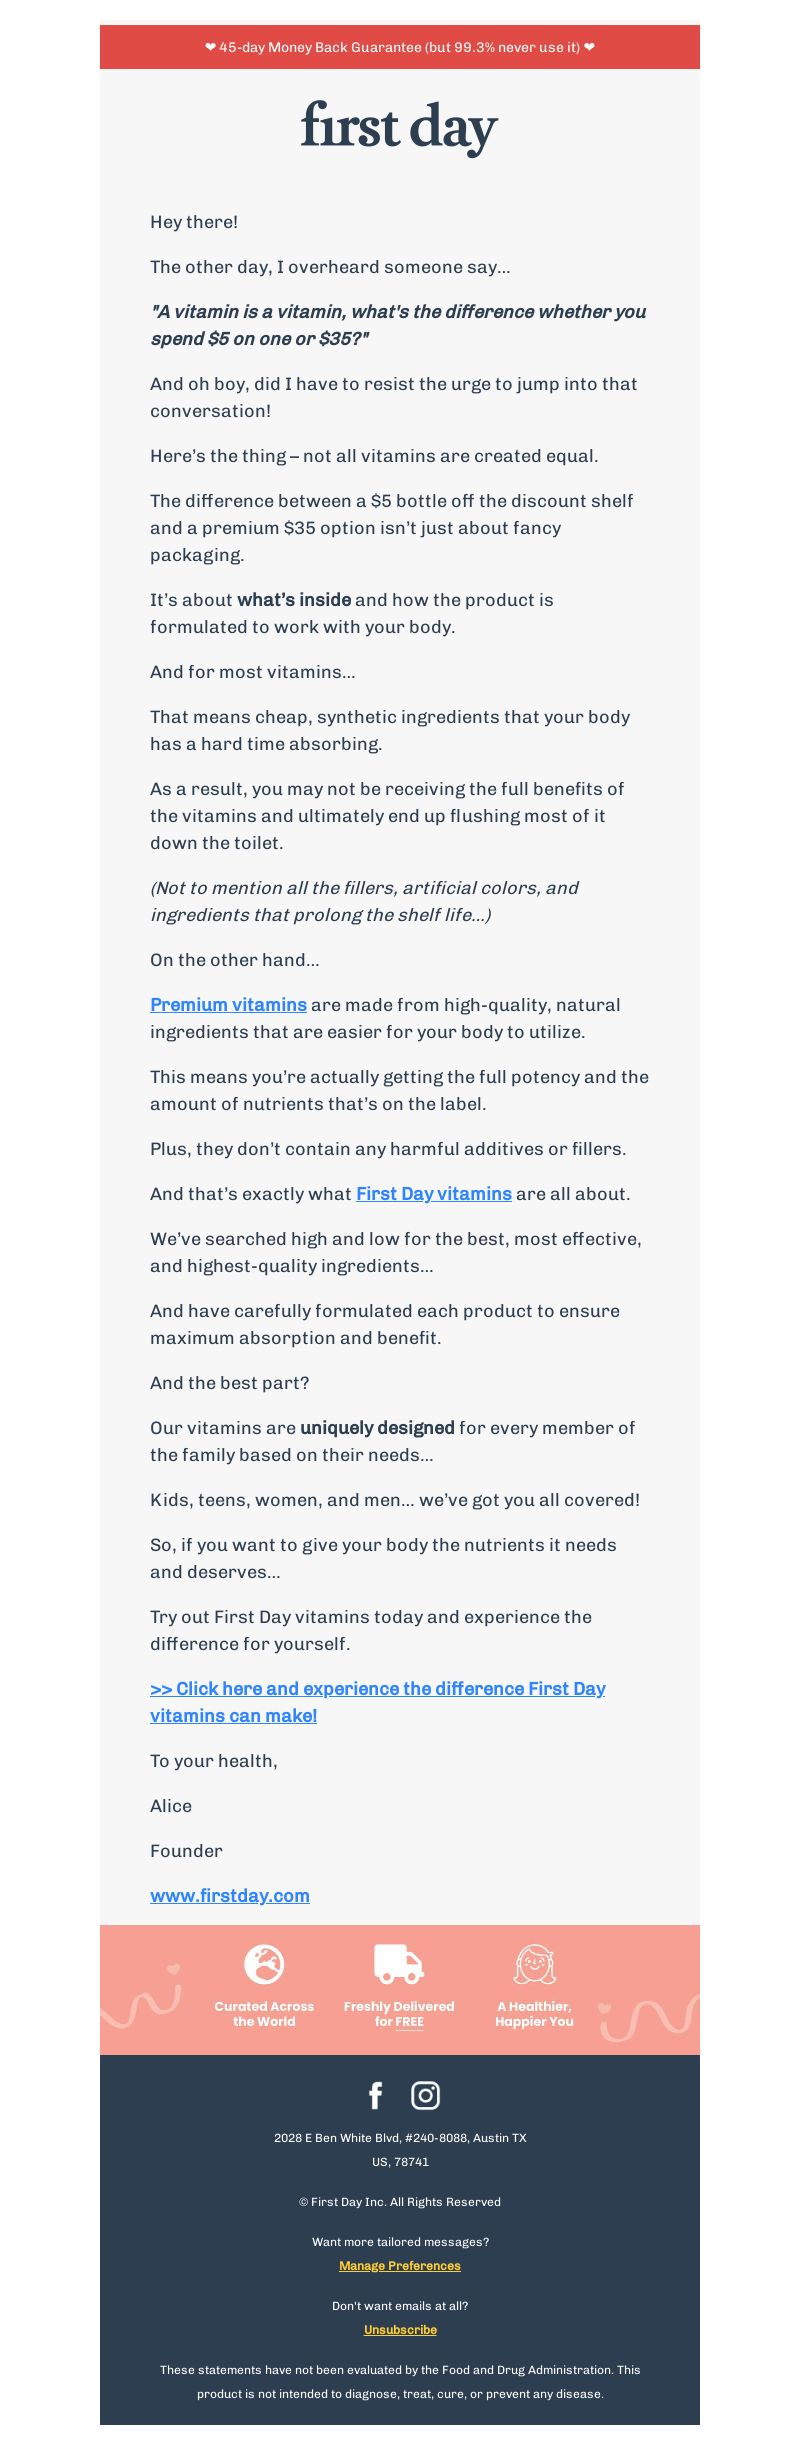Visit www.firstday.com link
The image size is (800, 2464).
pos(230,1895)
